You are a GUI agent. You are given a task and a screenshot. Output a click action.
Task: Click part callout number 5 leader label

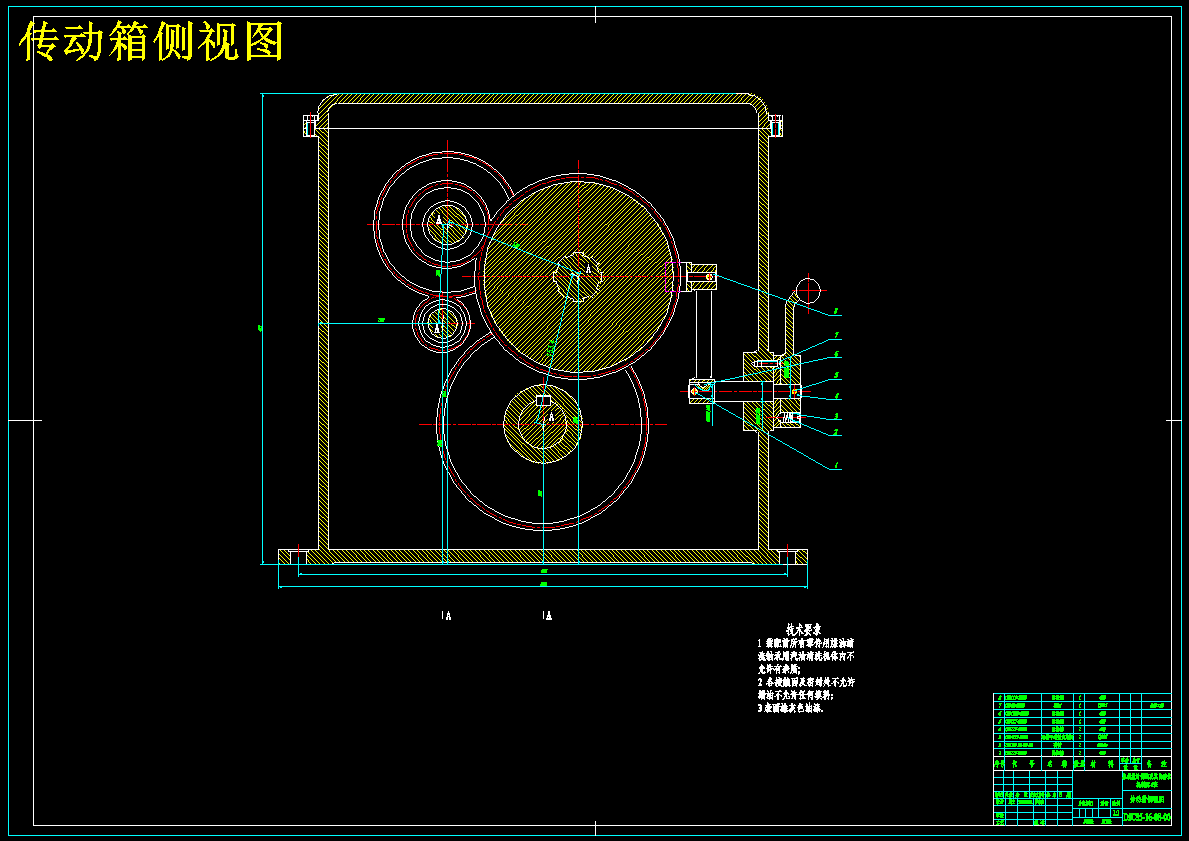(836, 375)
